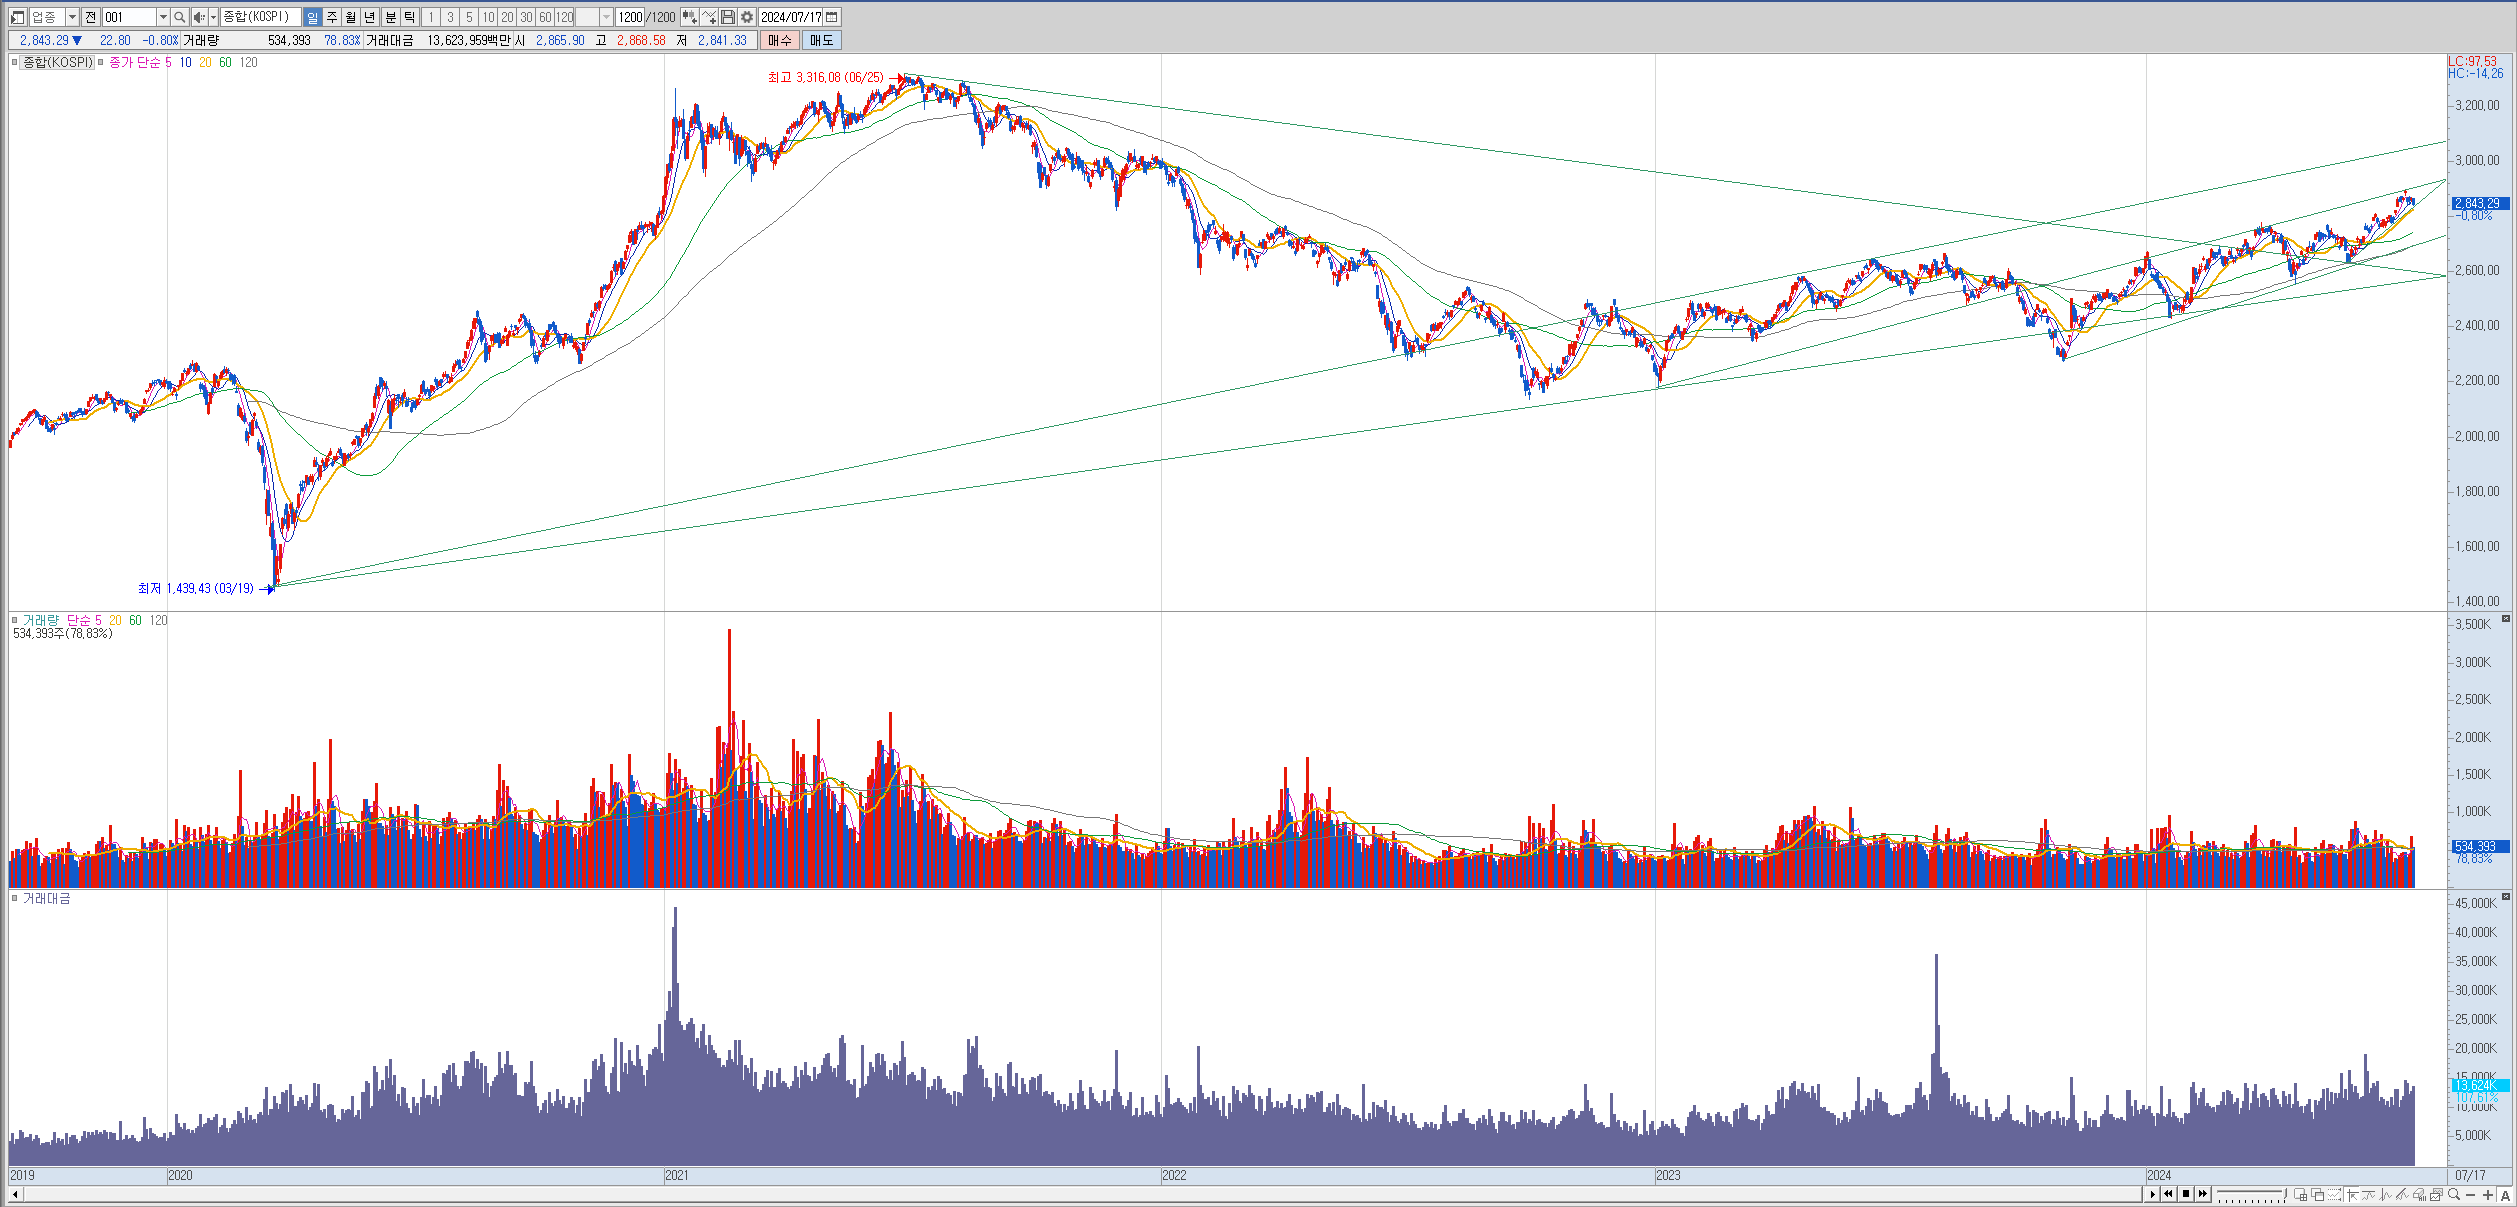2517x1207 pixels.
Task: Click the fast-forward replay button
Action: 2203,1194
